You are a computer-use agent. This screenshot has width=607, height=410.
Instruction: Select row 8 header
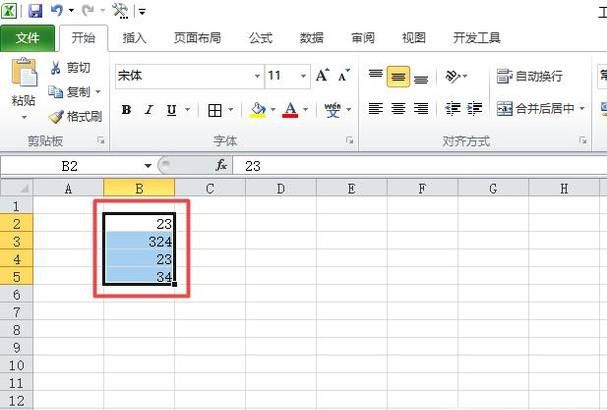pyautogui.click(x=16, y=330)
